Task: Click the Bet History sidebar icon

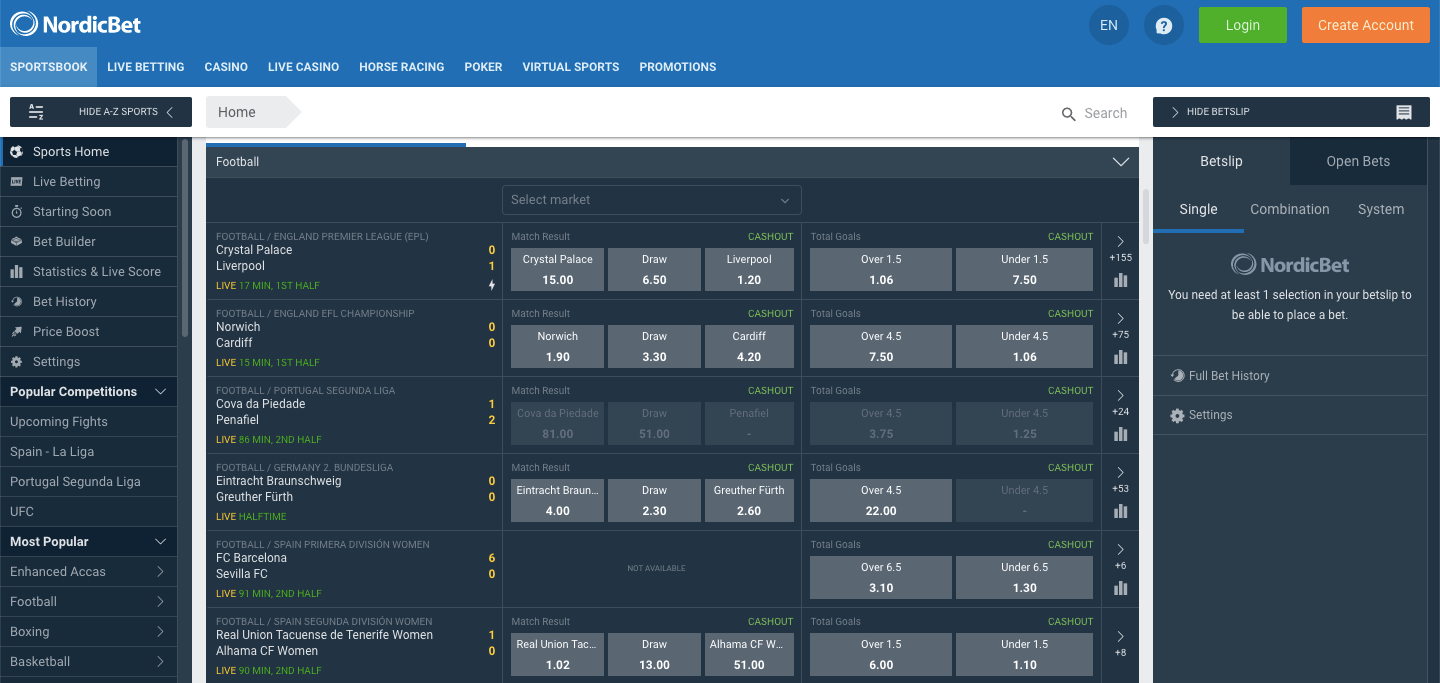Action: click(x=16, y=302)
